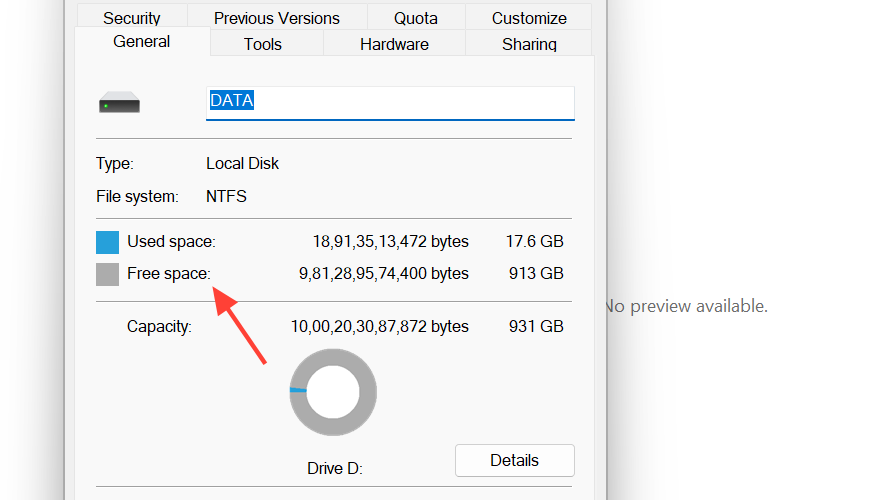
Task: Click the NTFS file system value
Action: (x=226, y=197)
